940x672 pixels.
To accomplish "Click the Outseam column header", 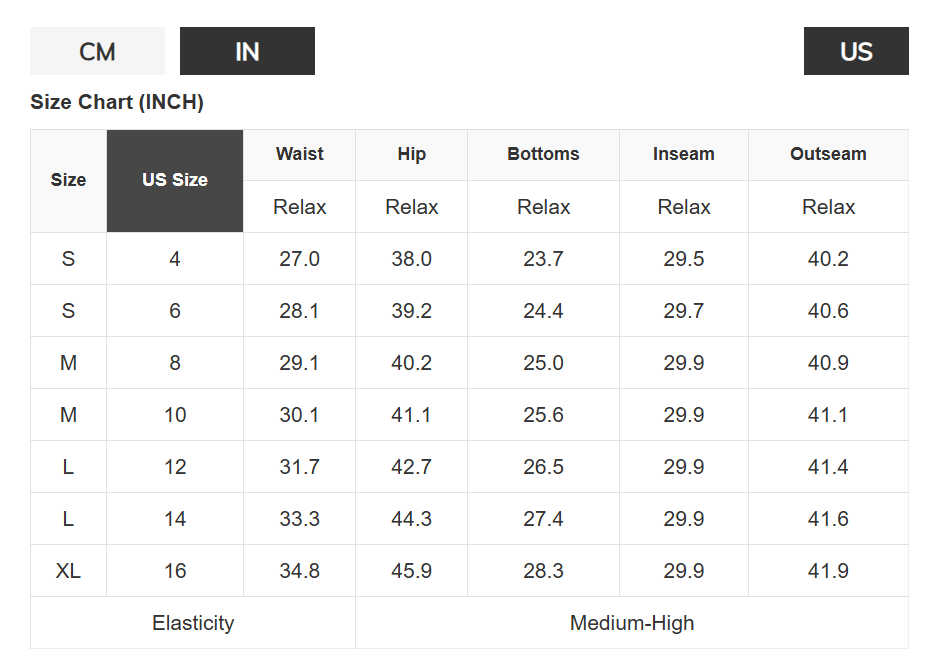I will pos(828,154).
